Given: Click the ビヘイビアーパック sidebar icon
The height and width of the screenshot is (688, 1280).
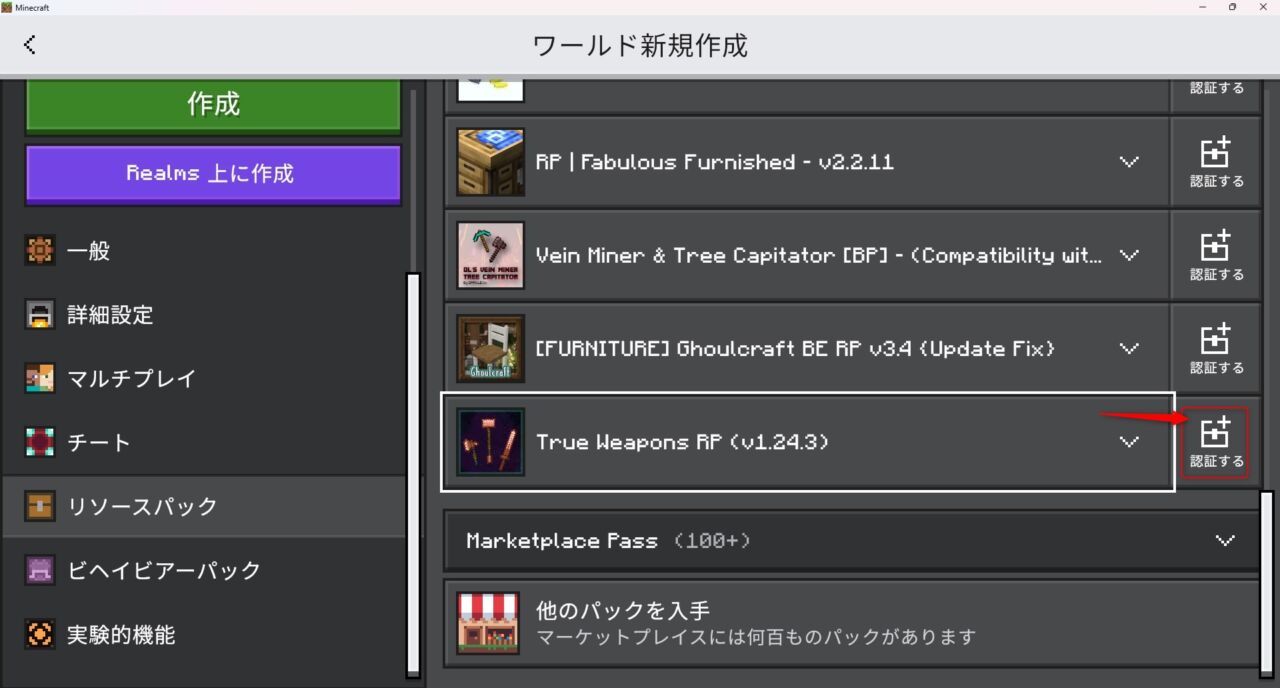Looking at the screenshot, I should coord(40,570).
